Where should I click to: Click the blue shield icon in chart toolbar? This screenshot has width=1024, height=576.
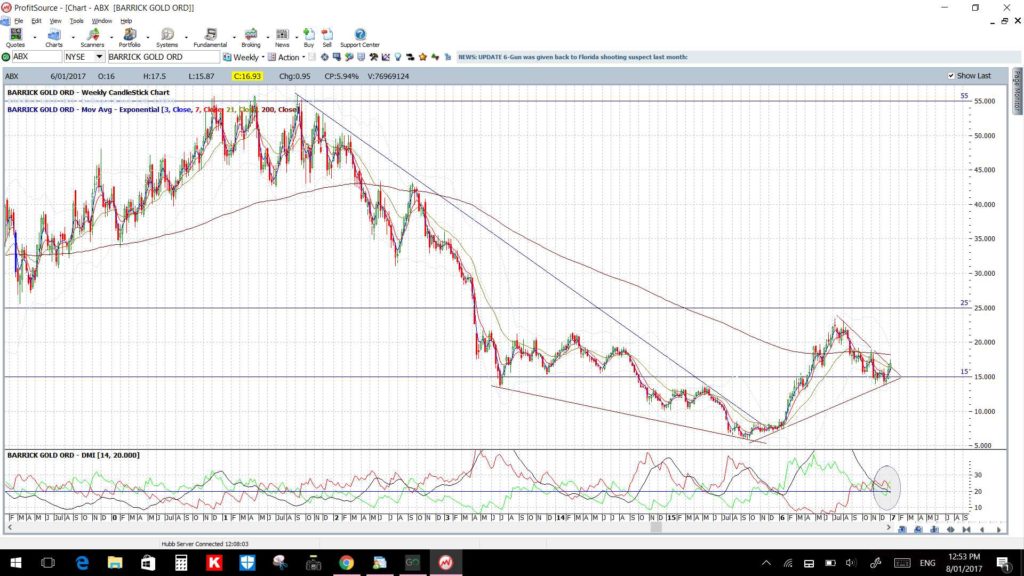tap(361, 57)
